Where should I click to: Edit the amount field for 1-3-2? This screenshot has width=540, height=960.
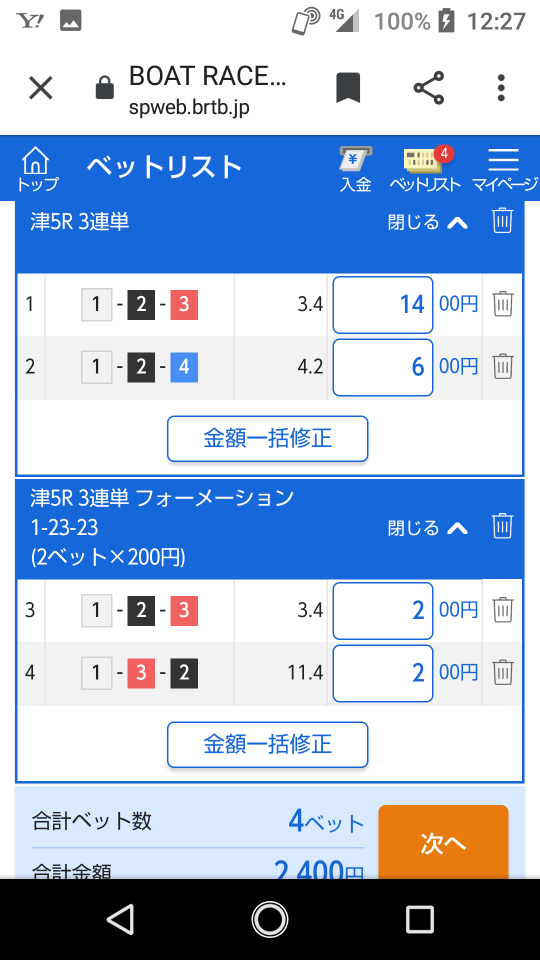pyautogui.click(x=383, y=673)
